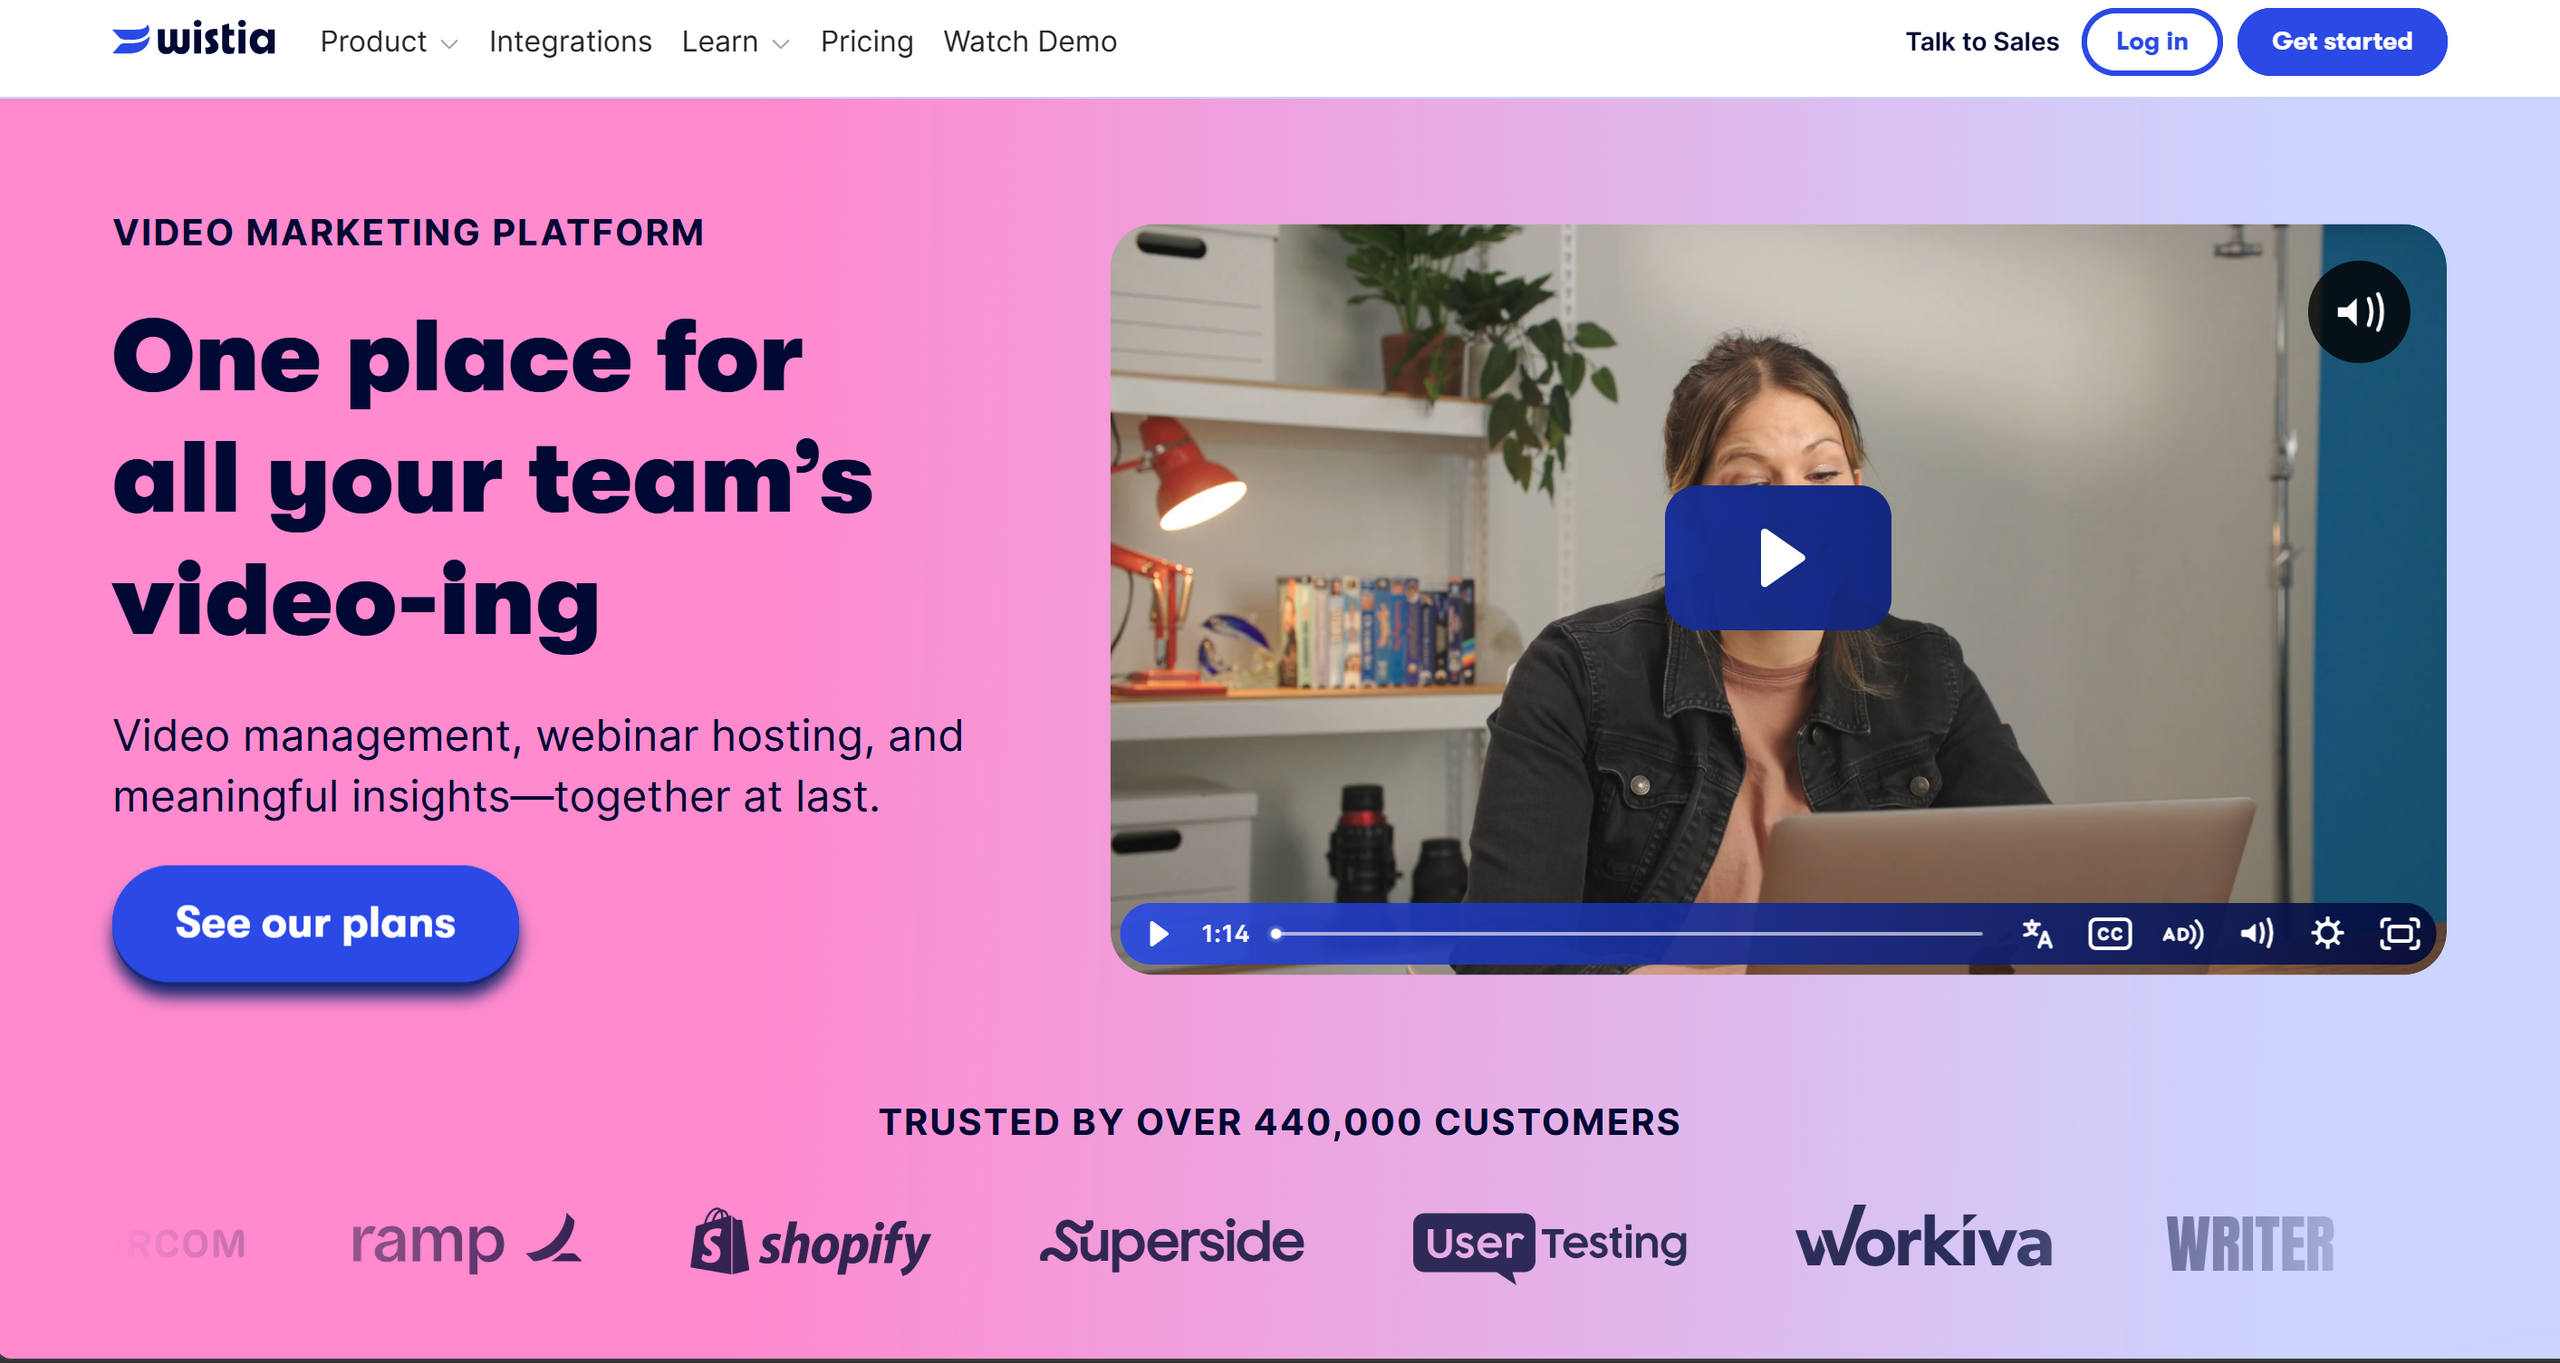Screen dimensions: 2560x1363
Task: Click the See our plans button
Action: tap(315, 922)
